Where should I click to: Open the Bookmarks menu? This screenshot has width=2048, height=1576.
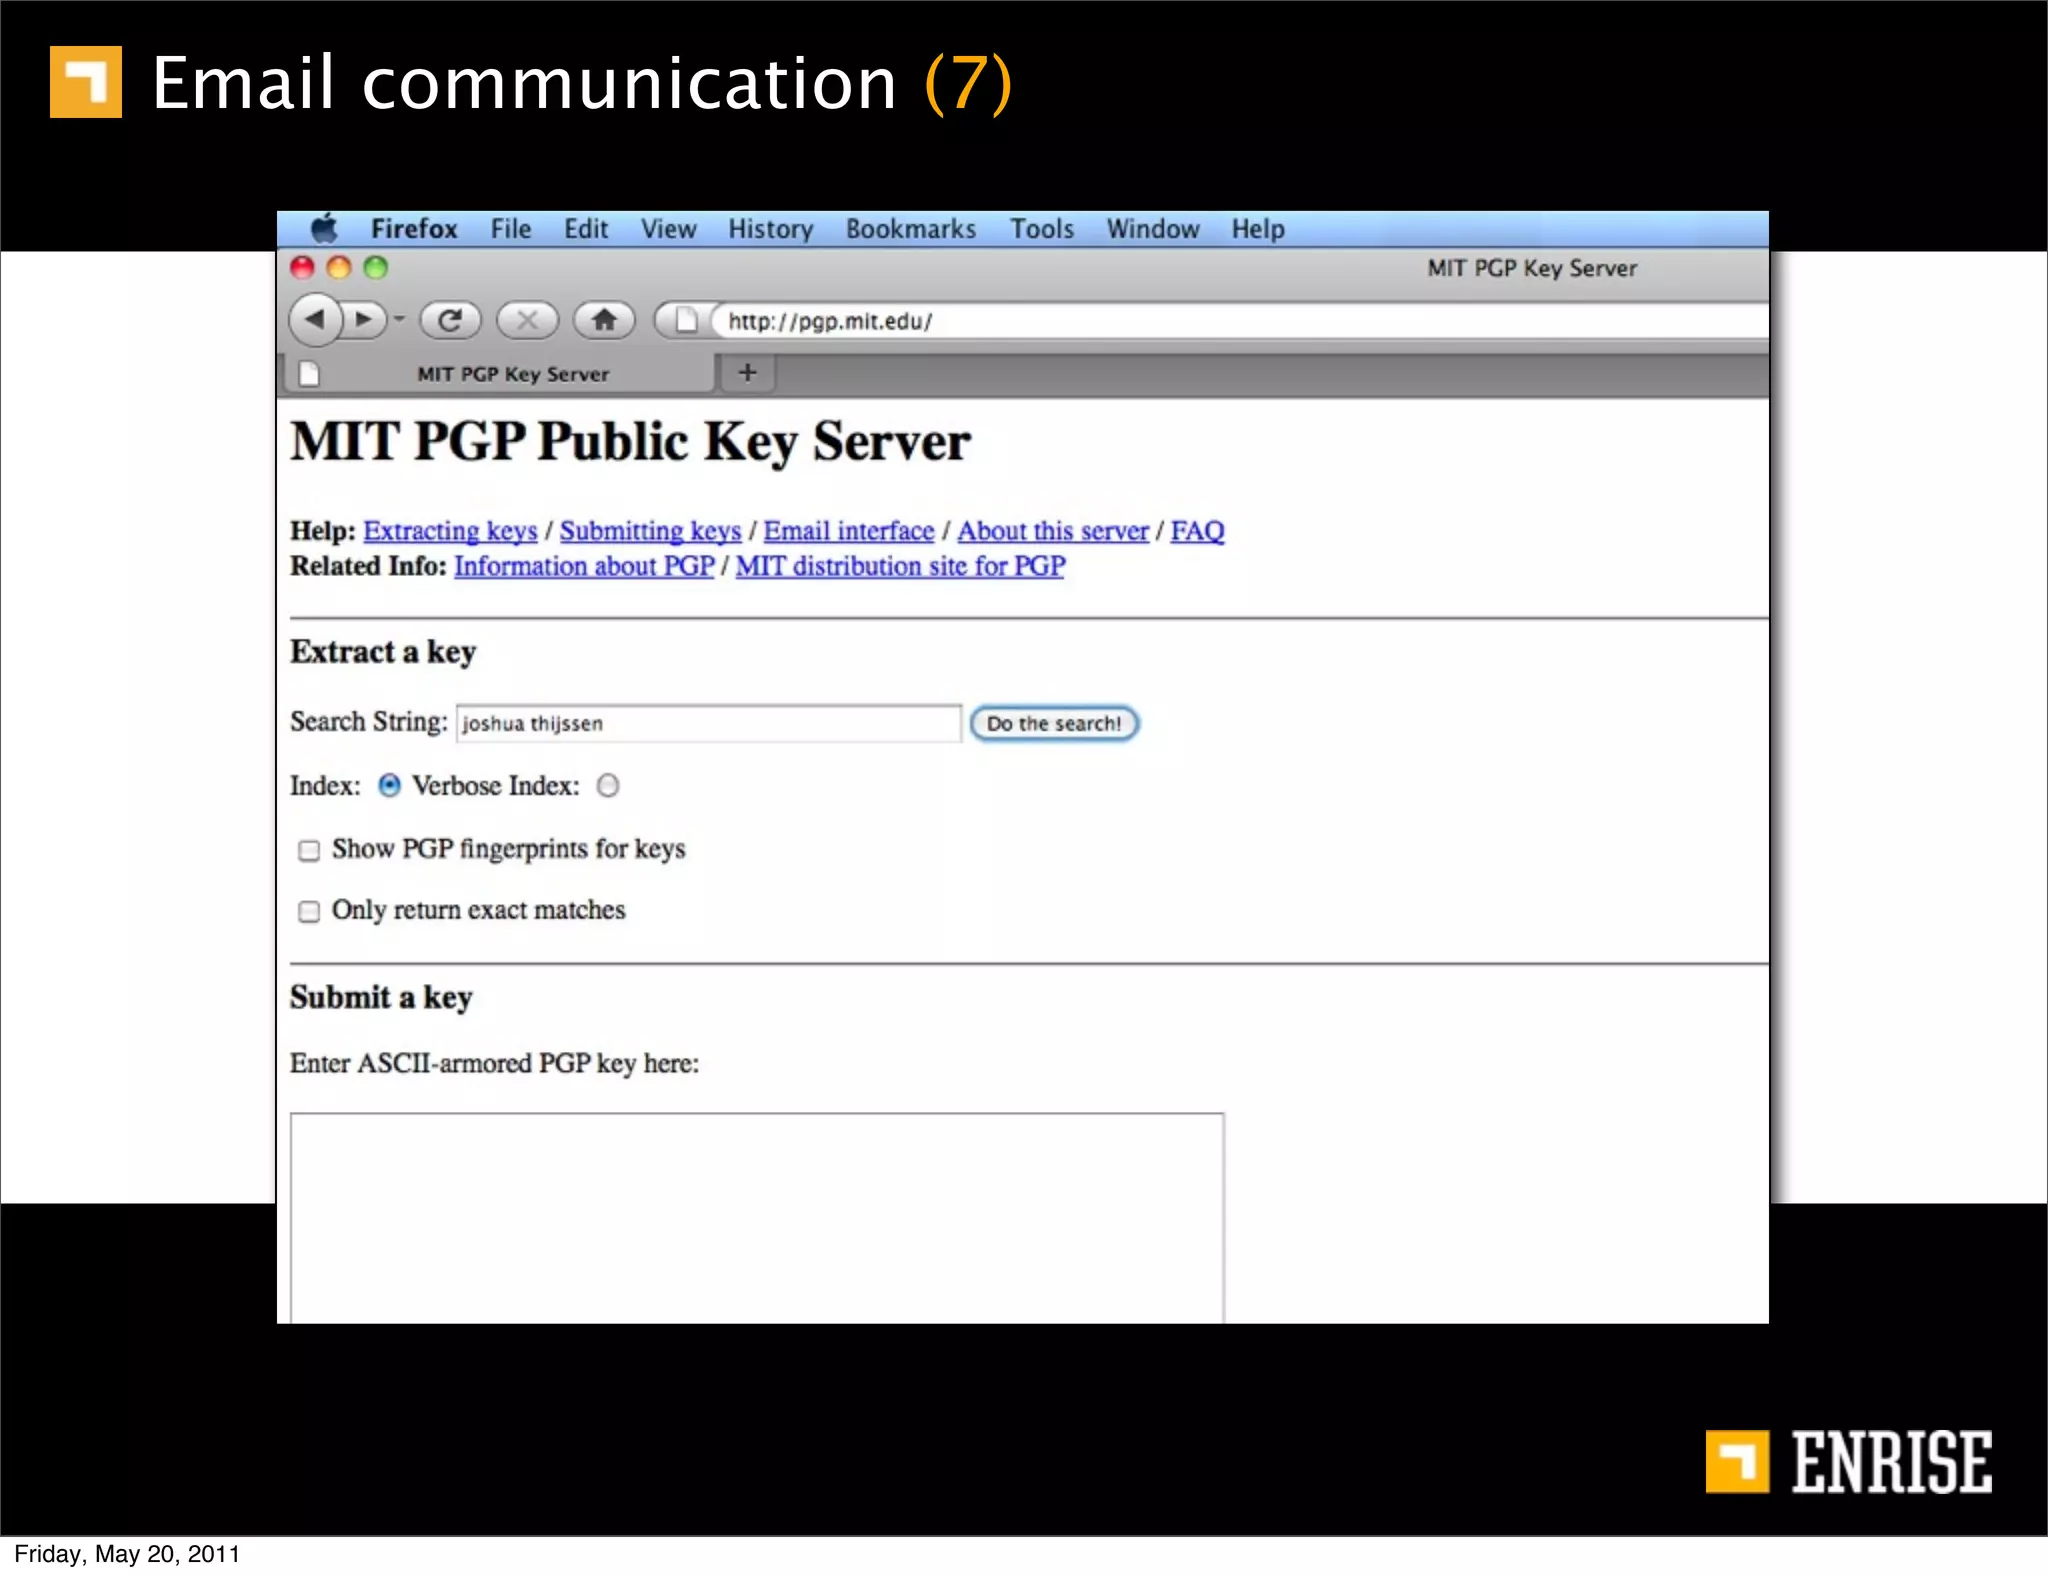click(x=911, y=229)
